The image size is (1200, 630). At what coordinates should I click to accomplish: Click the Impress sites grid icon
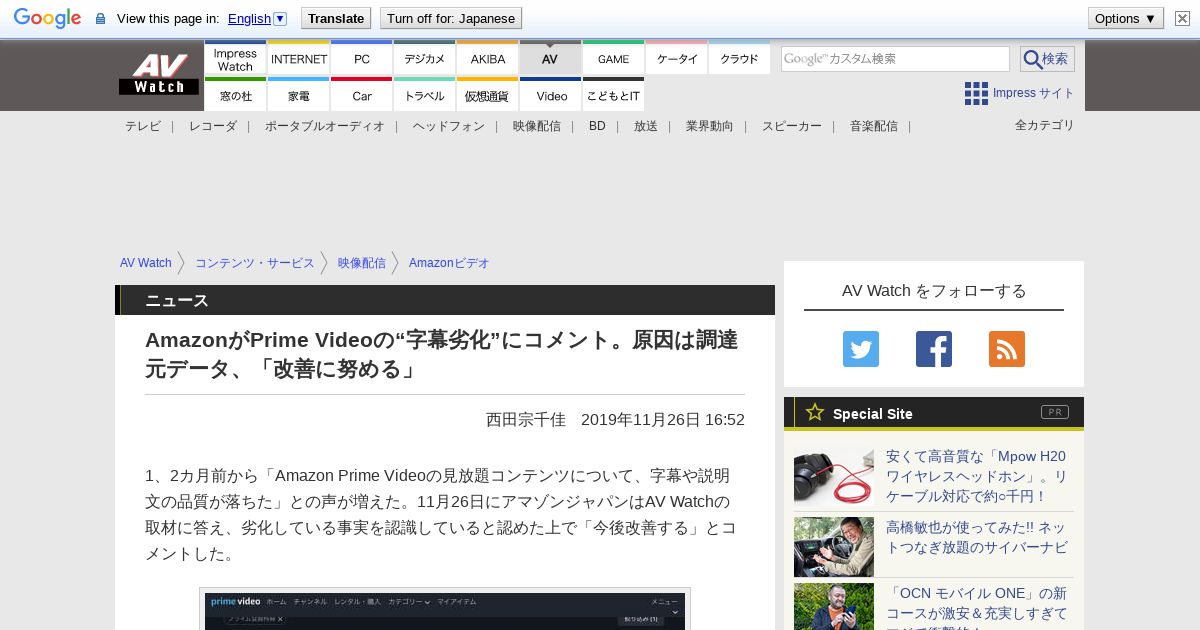976,93
